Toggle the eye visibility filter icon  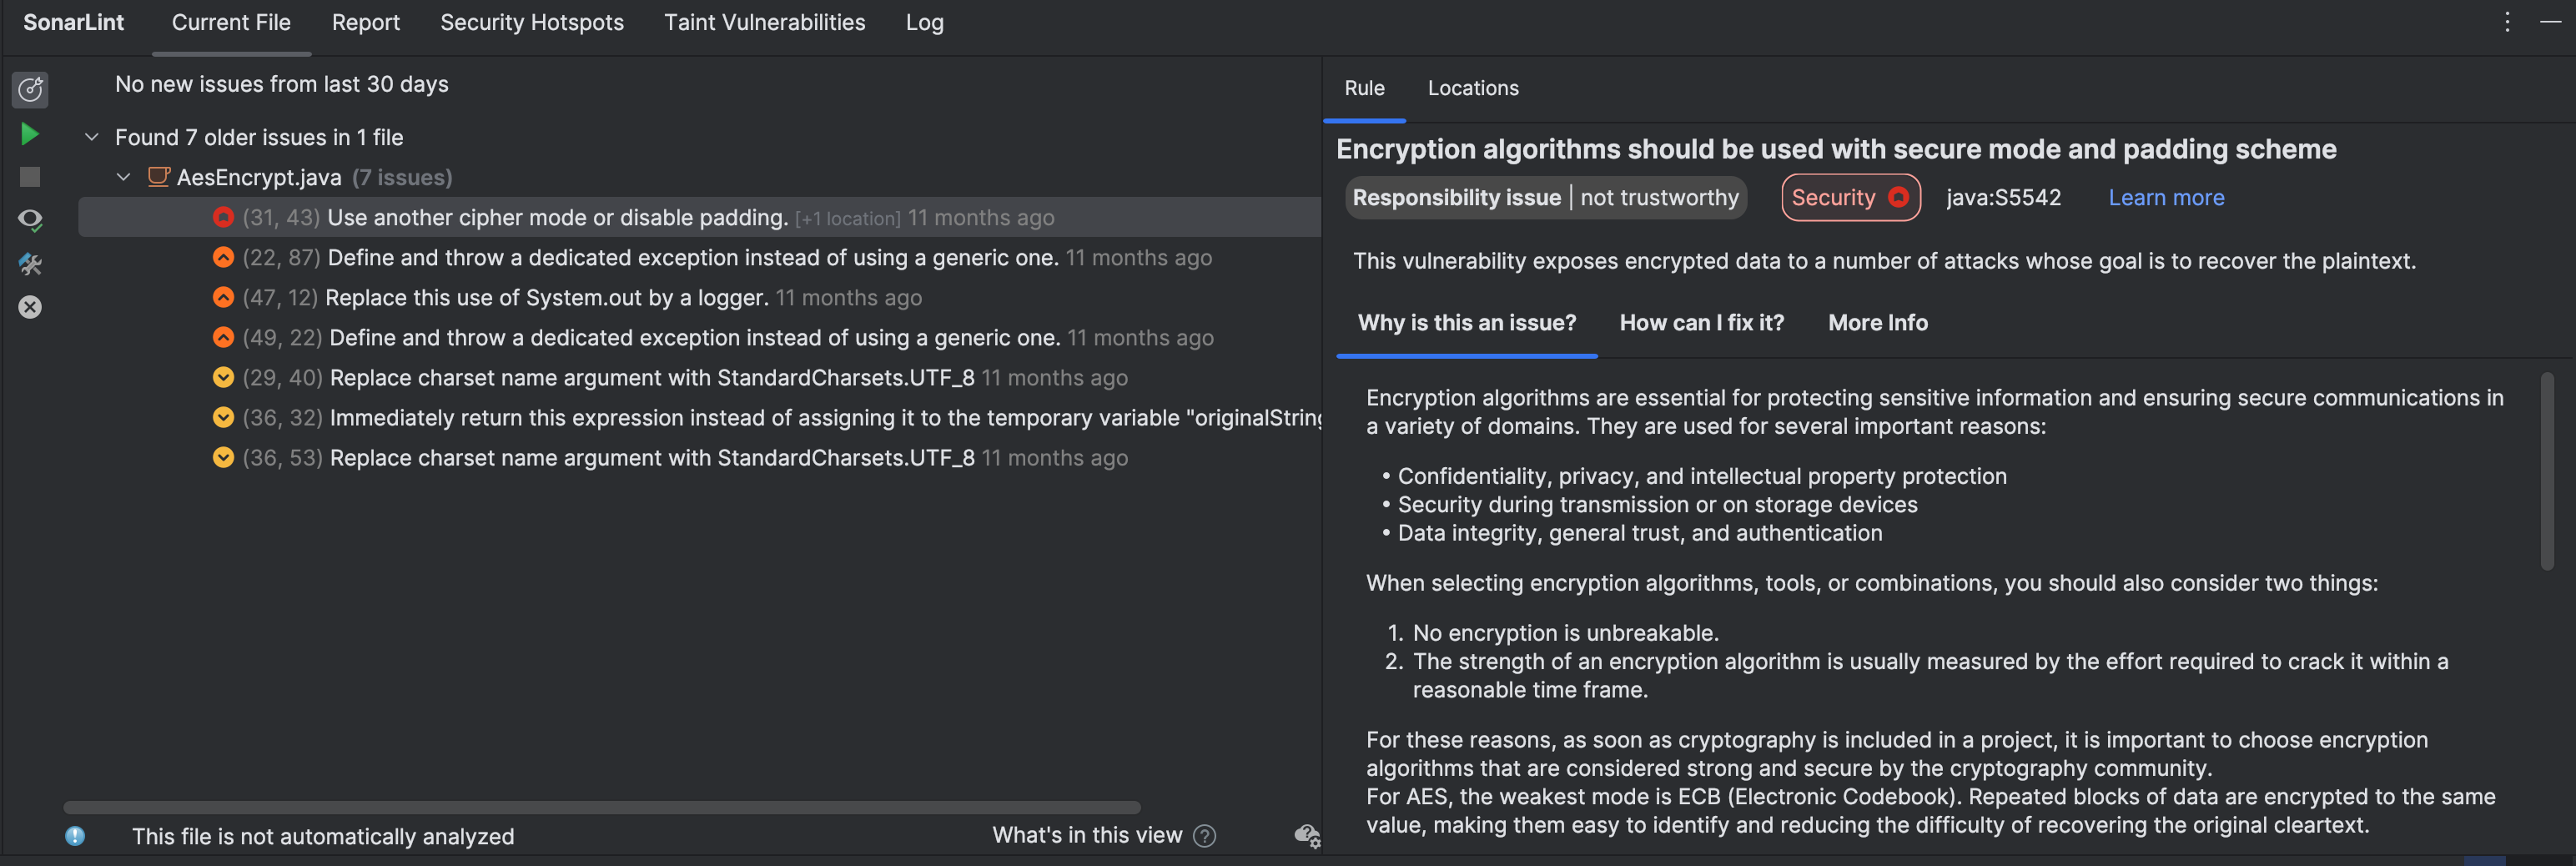tap(30, 219)
